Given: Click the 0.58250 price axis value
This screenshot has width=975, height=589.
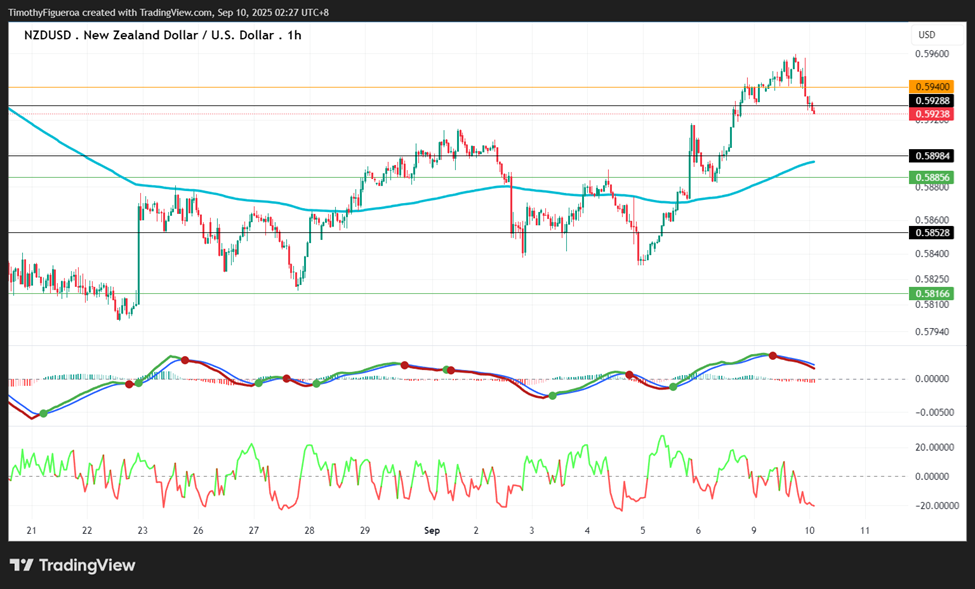Looking at the screenshot, I should point(932,279).
